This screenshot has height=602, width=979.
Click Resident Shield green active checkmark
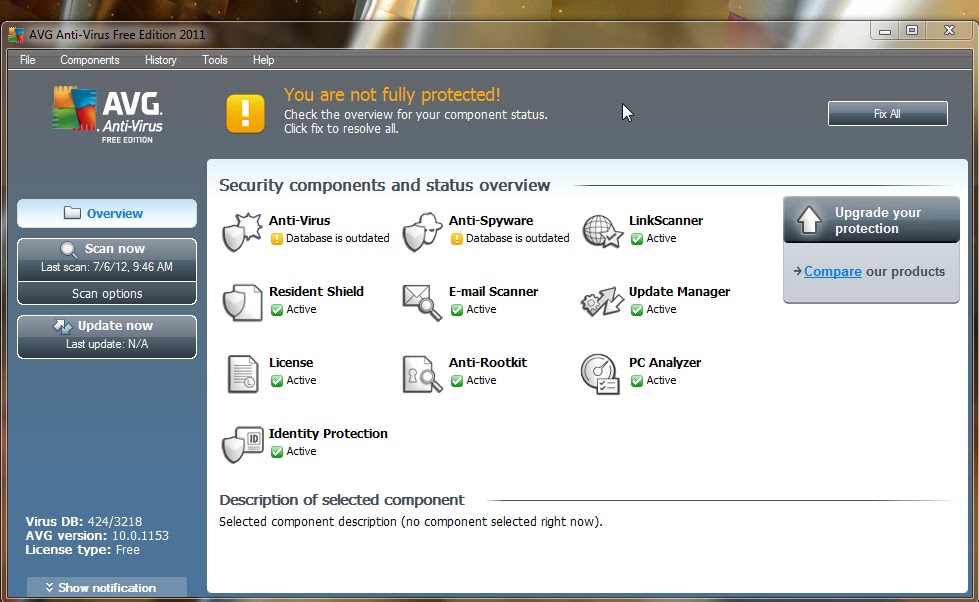coord(277,310)
